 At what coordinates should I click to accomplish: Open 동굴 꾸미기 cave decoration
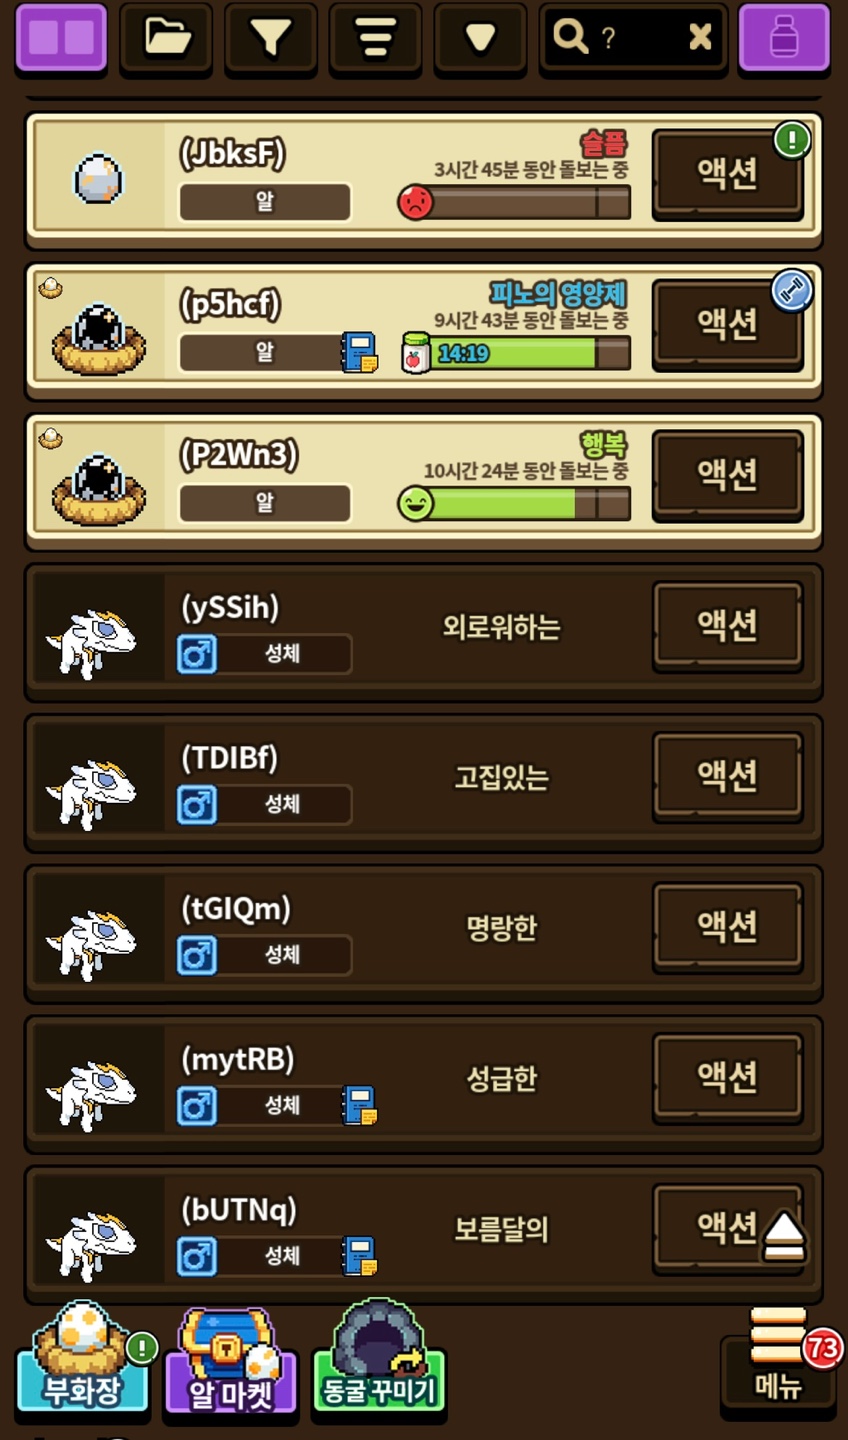tap(379, 1355)
